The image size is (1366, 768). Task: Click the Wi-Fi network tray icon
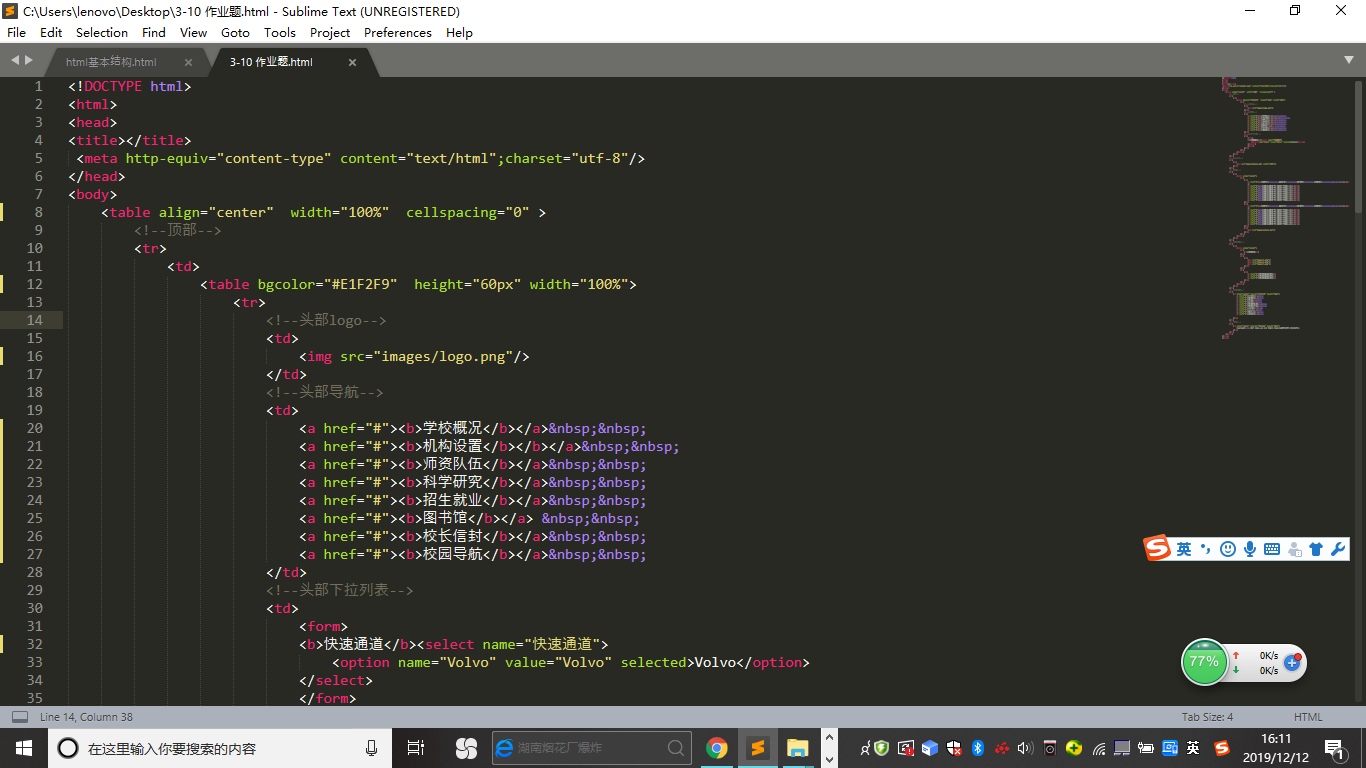tap(1099, 748)
